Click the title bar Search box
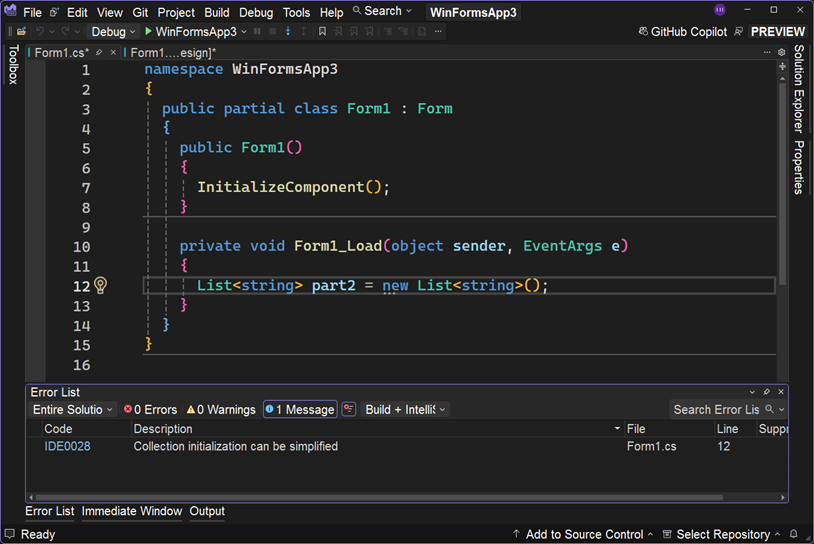 382,11
